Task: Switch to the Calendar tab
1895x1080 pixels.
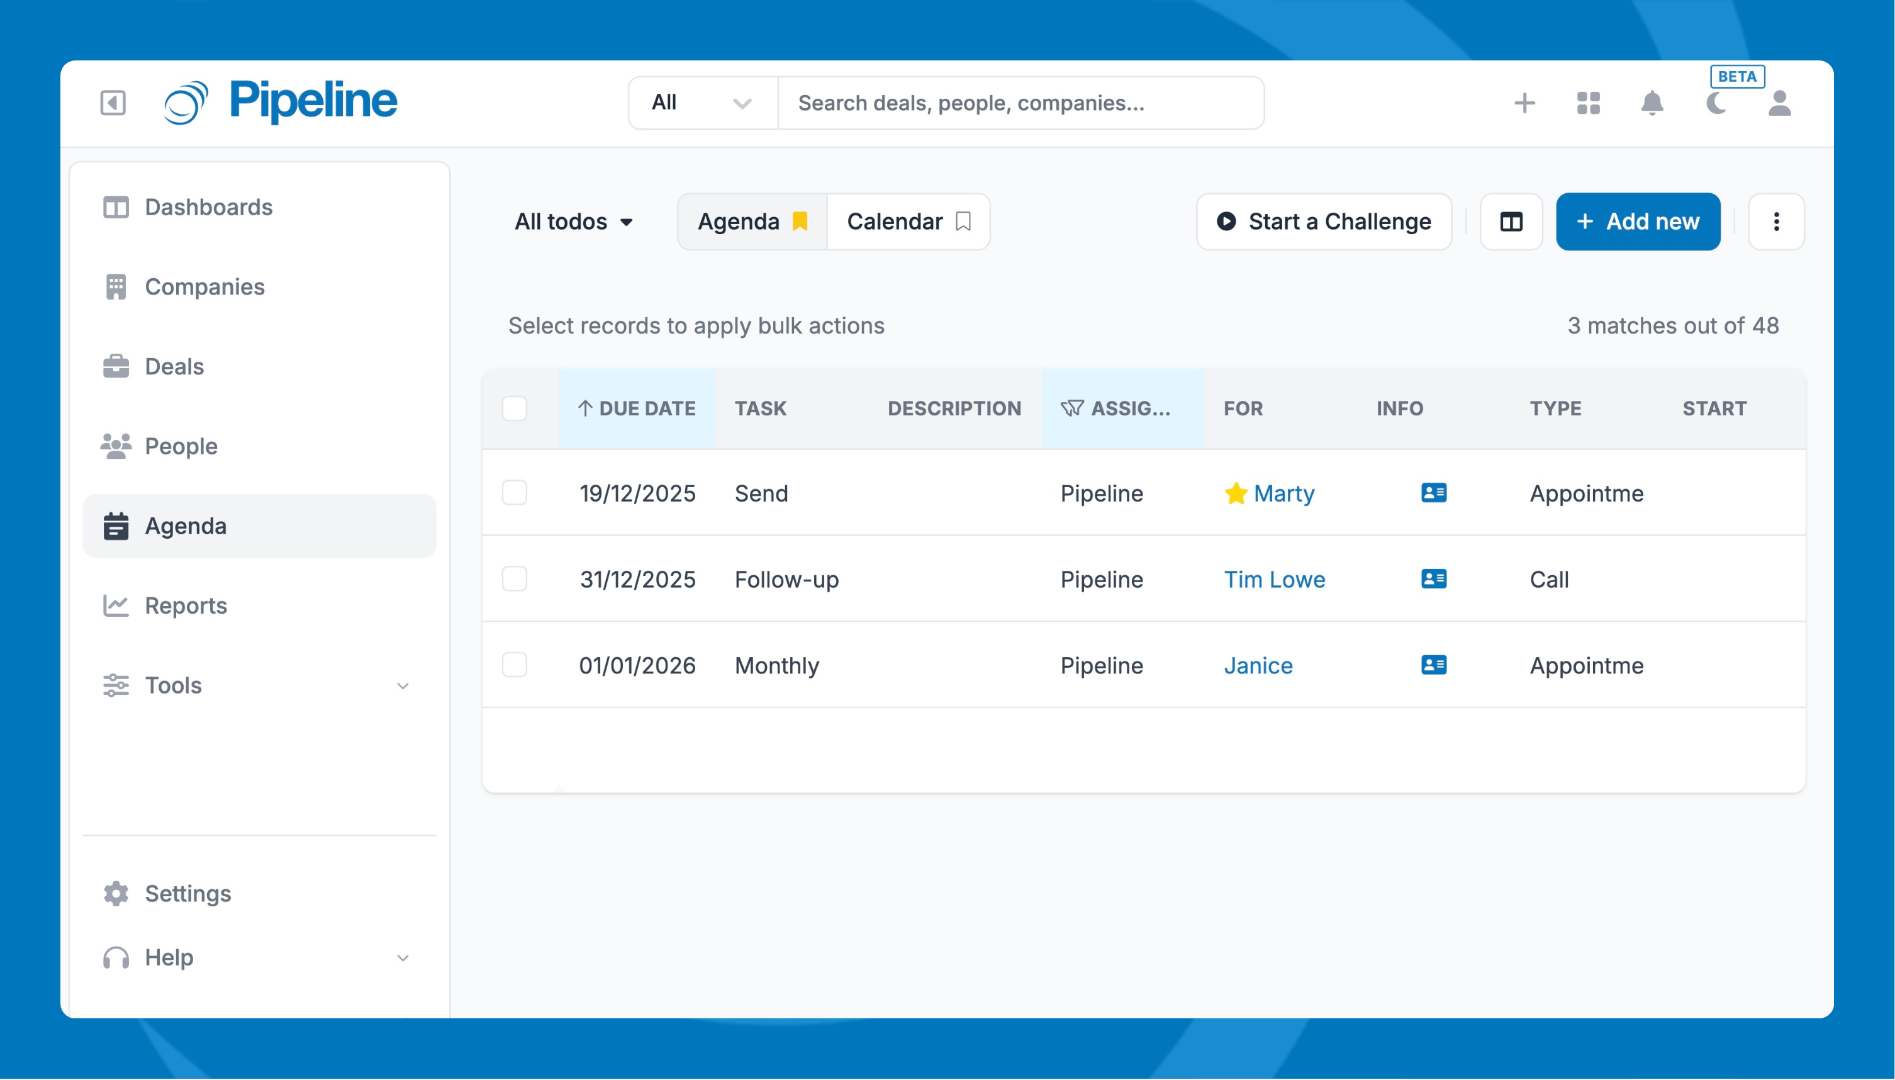Action: tap(908, 222)
